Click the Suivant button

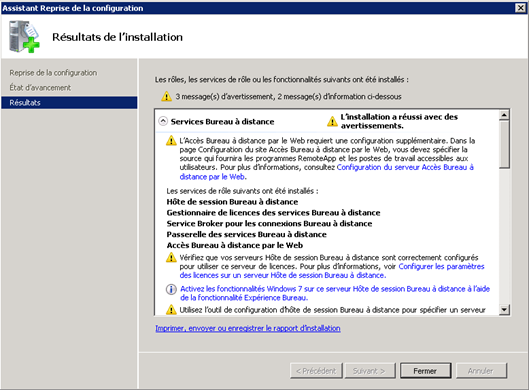click(369, 371)
